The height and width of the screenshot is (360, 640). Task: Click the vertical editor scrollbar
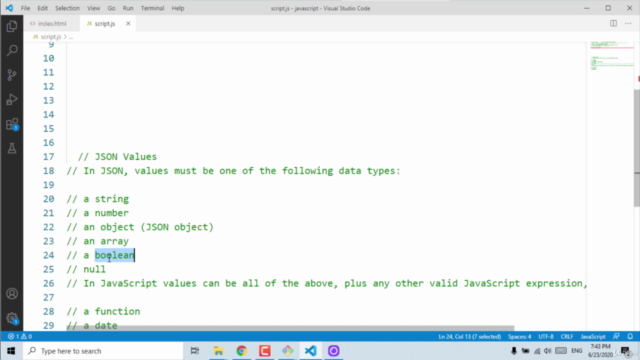point(637,147)
